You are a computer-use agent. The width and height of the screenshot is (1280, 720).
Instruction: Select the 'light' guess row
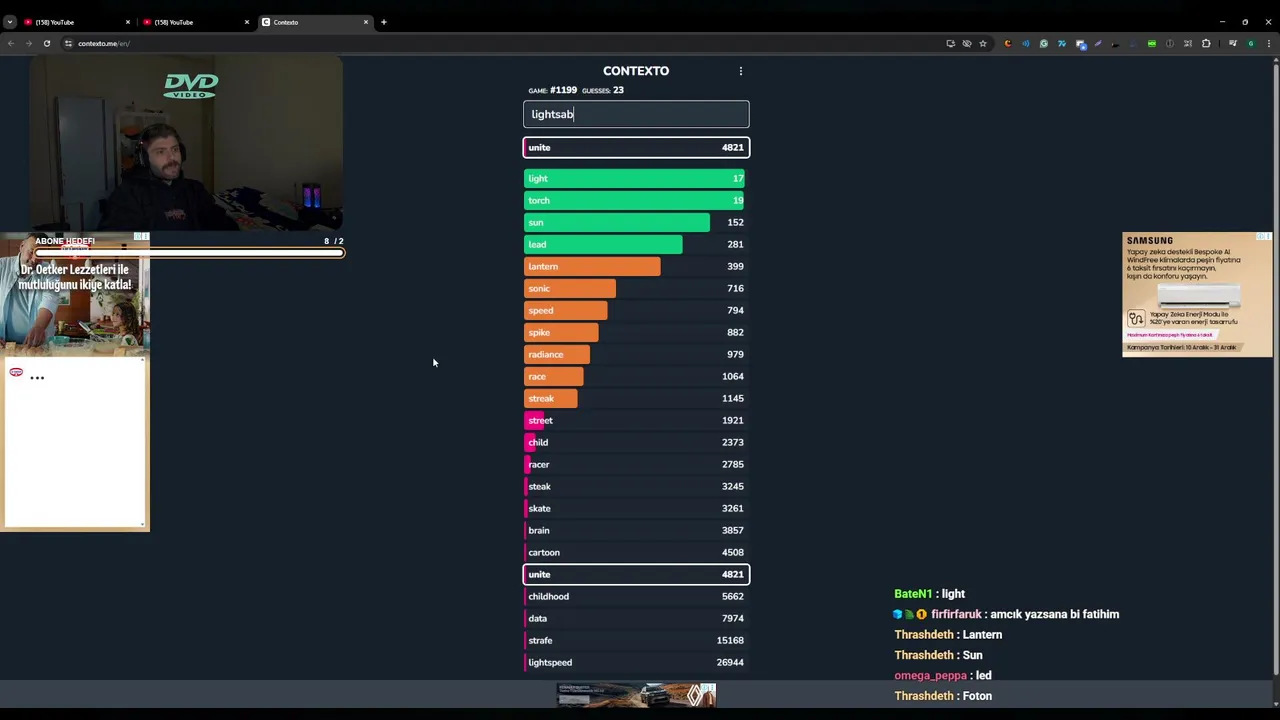[x=636, y=178]
